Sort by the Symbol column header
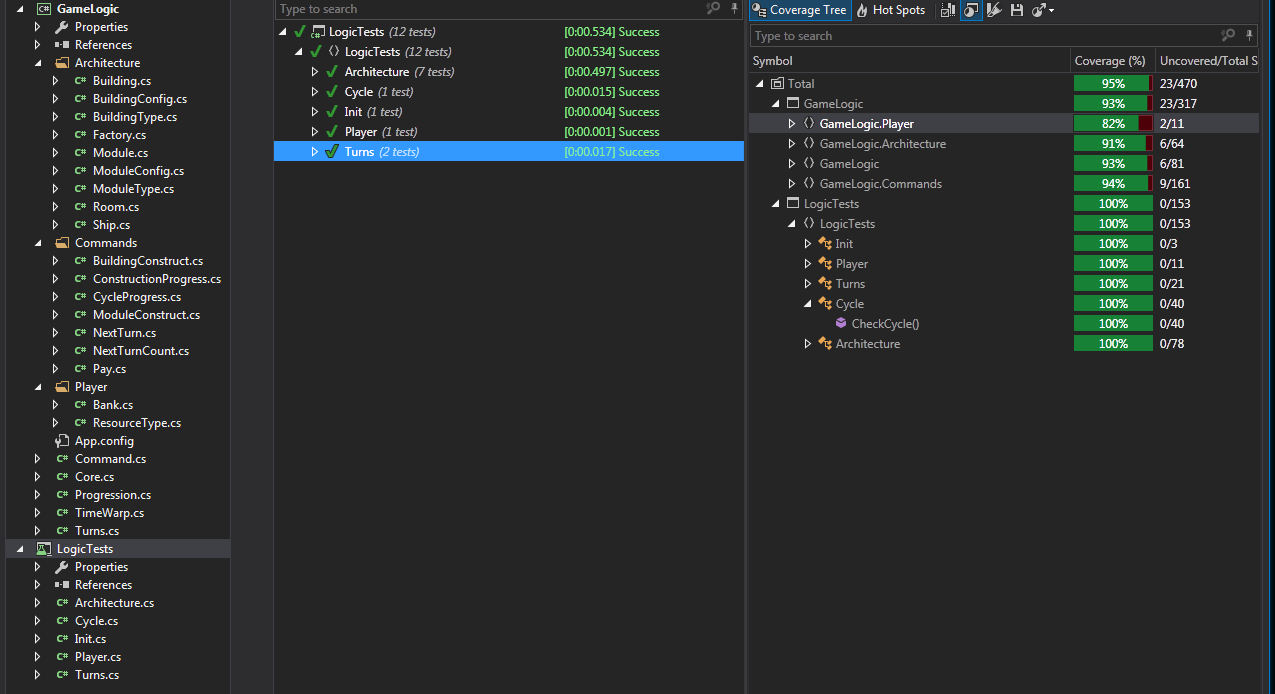The width and height of the screenshot is (1275, 694). pyautogui.click(x=910, y=61)
